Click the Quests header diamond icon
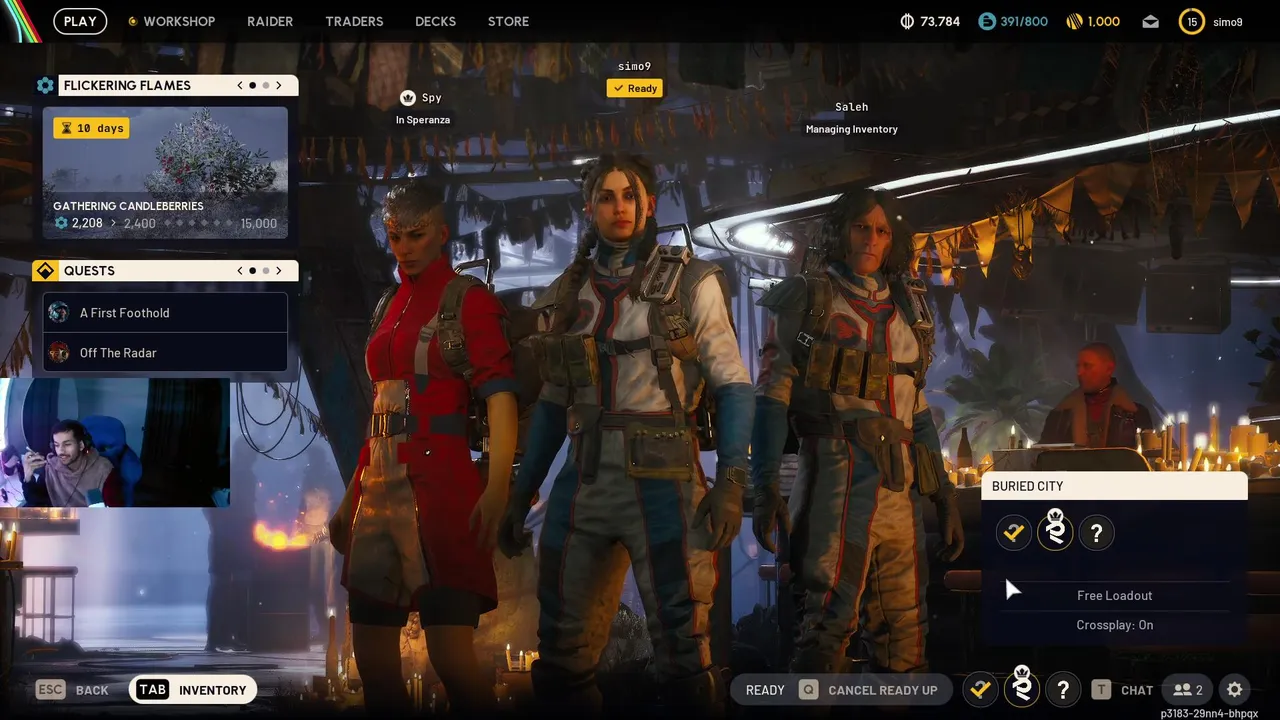The height and width of the screenshot is (720, 1280). coord(45,271)
